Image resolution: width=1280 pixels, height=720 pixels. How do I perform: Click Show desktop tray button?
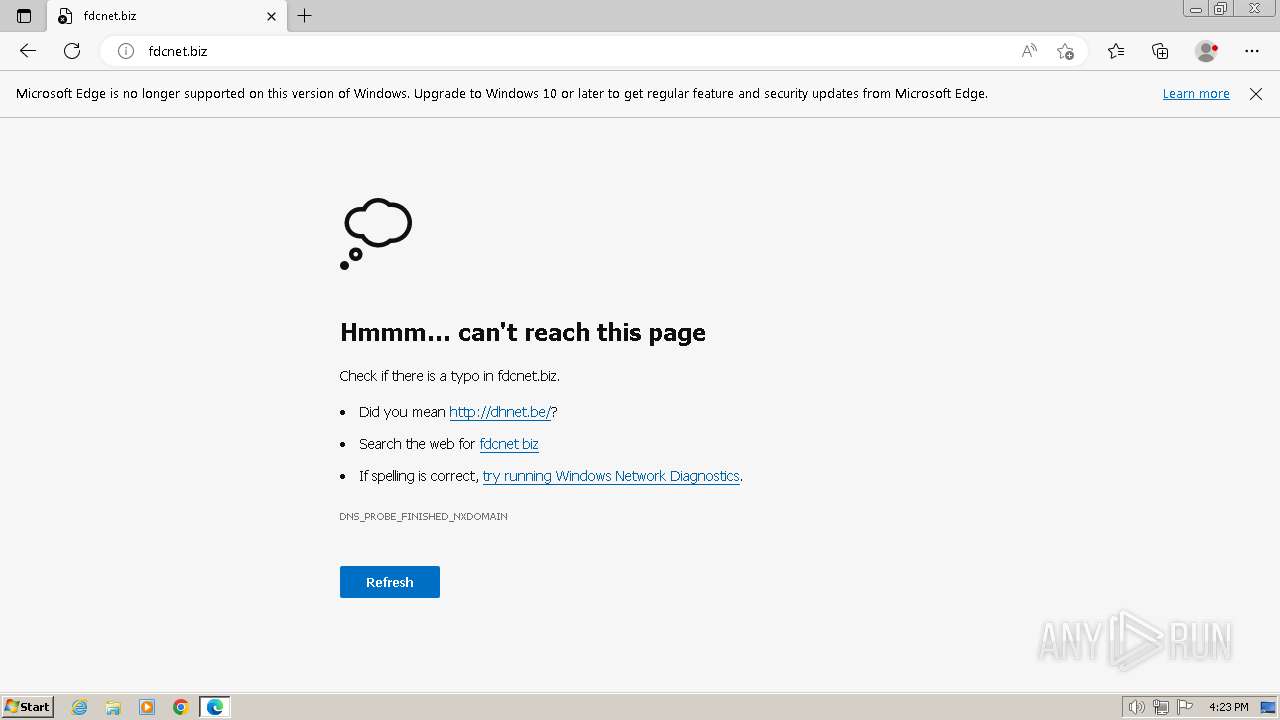pyautogui.click(x=1268, y=707)
